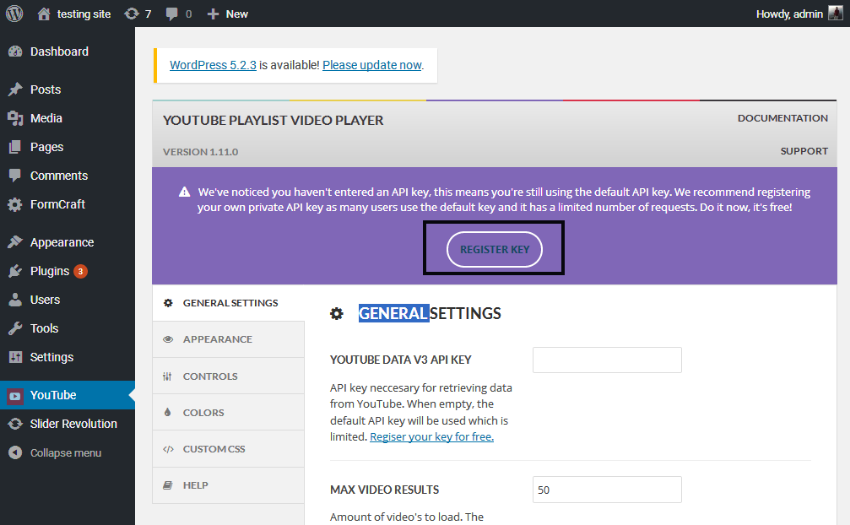The height and width of the screenshot is (525, 850).
Task: Click the Plugins plug icon
Action: click(15, 271)
